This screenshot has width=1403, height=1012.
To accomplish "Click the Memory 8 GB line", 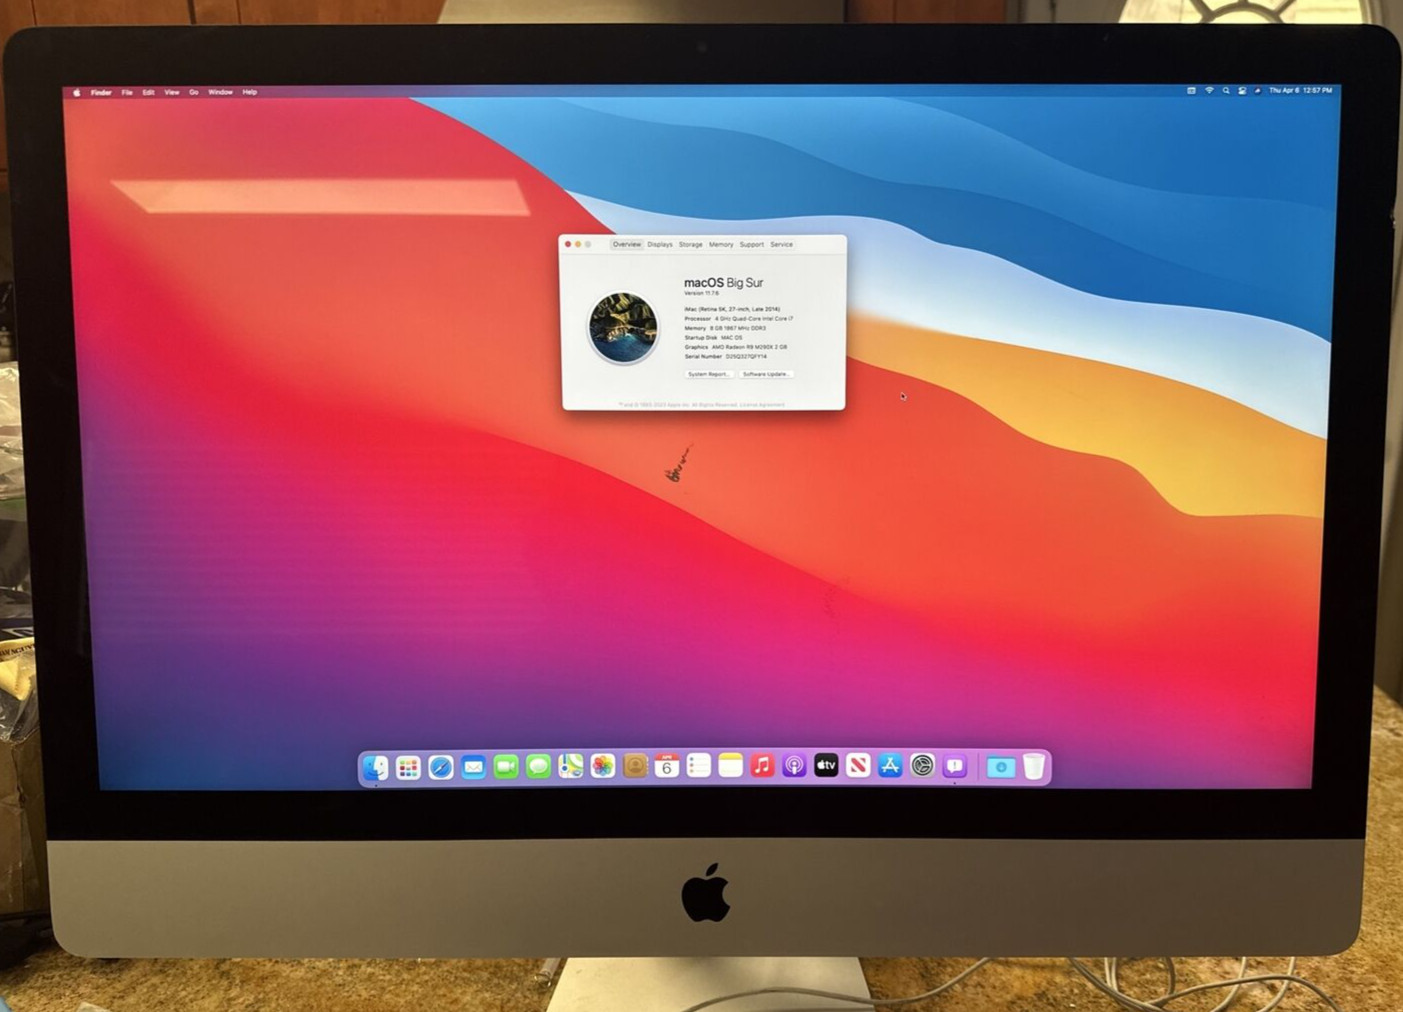I will 725,328.
